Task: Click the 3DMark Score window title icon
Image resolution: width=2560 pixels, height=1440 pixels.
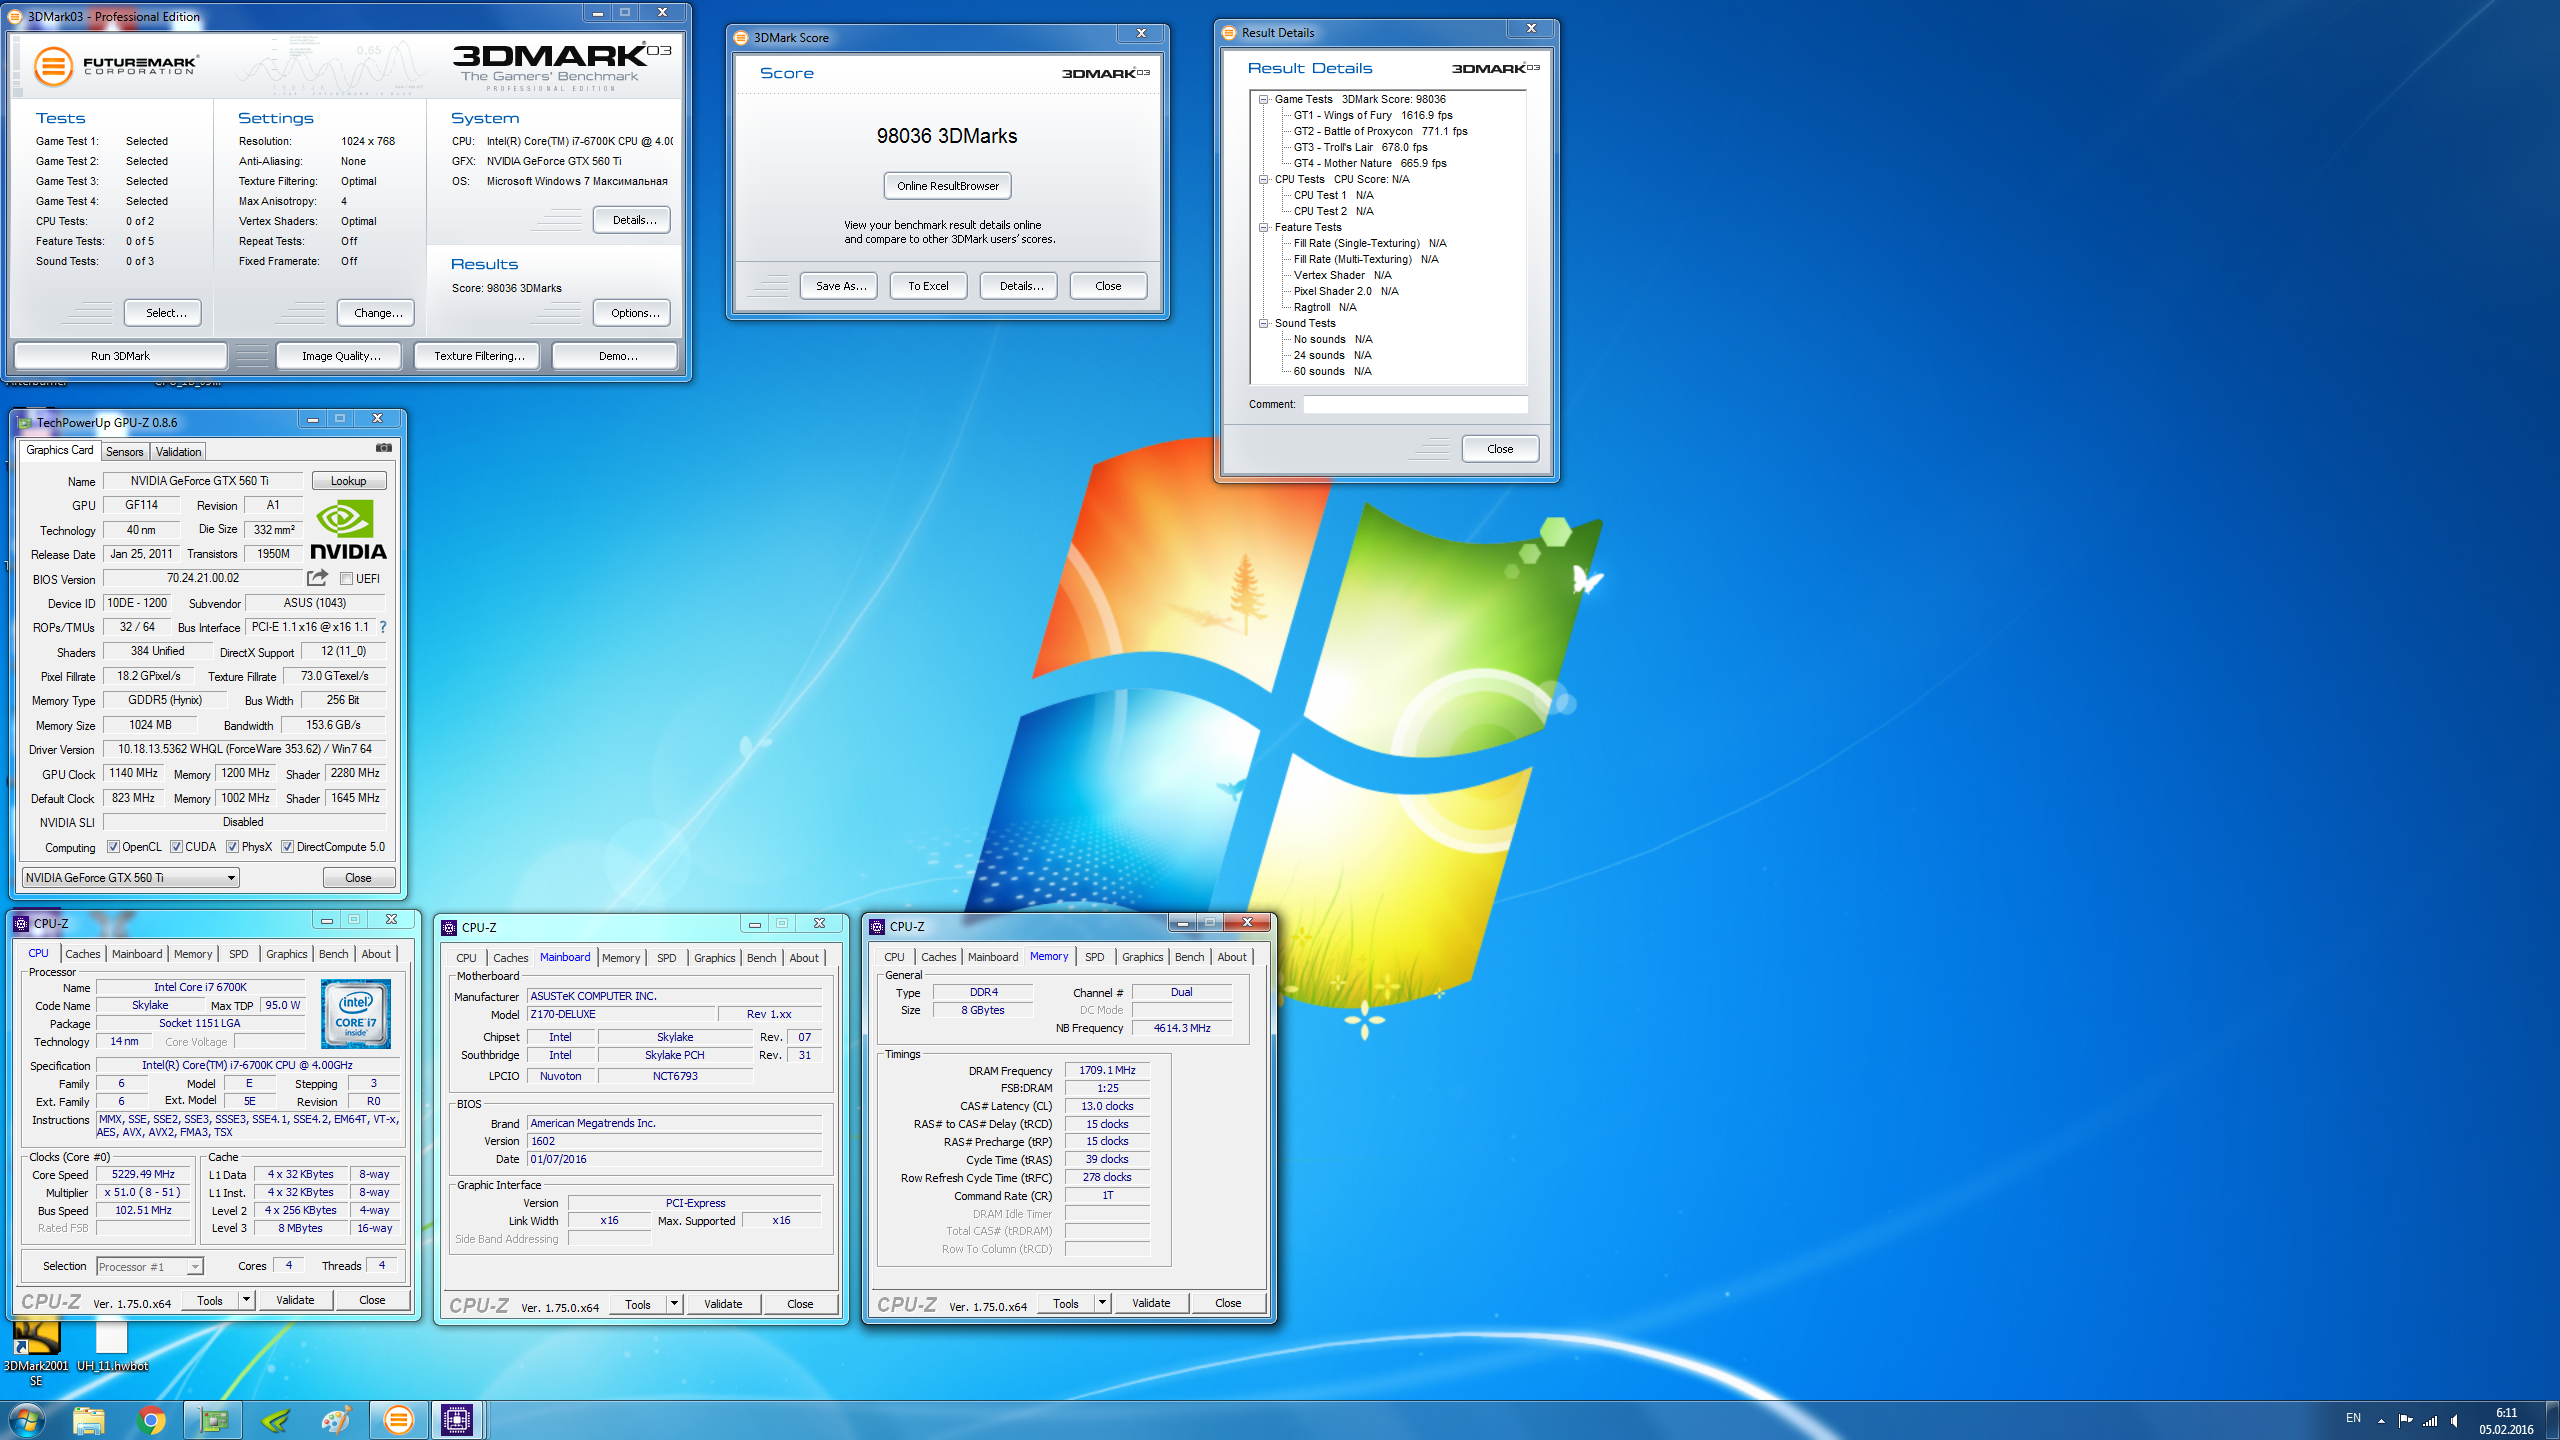Action: [x=741, y=37]
